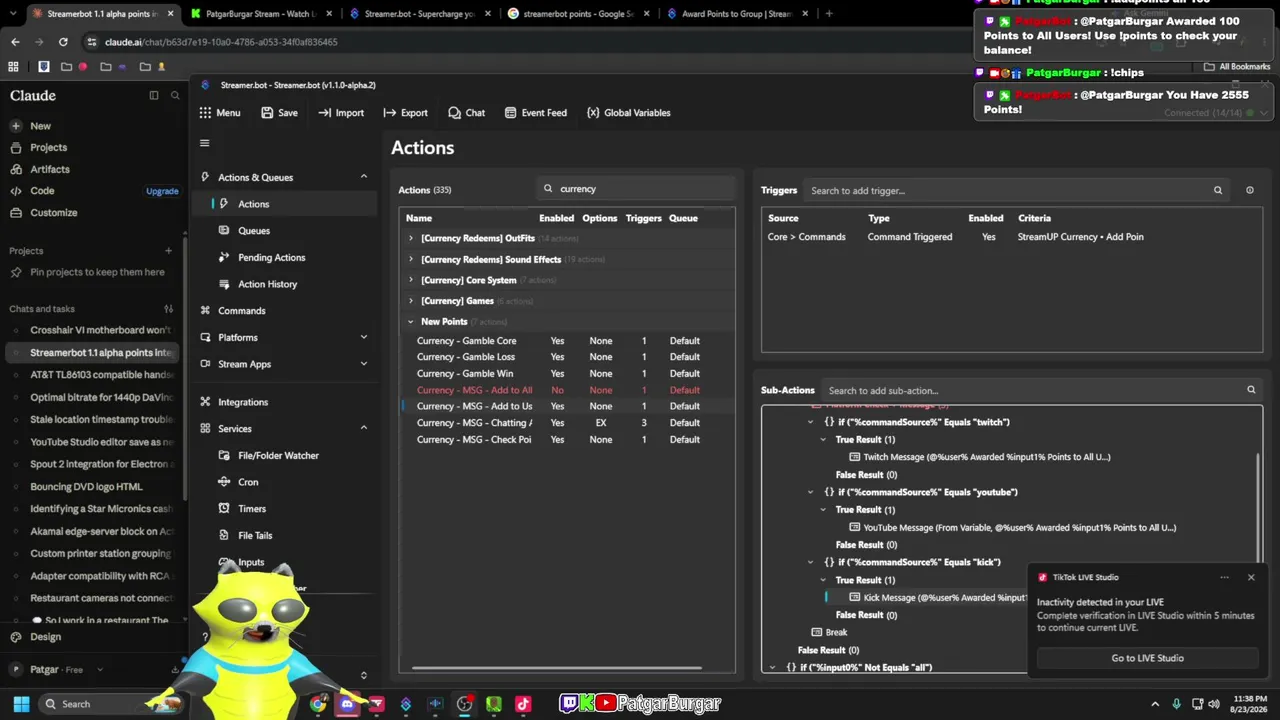This screenshot has height=720, width=1280.
Task: Click the Cron service icon
Action: pyautogui.click(x=224, y=482)
